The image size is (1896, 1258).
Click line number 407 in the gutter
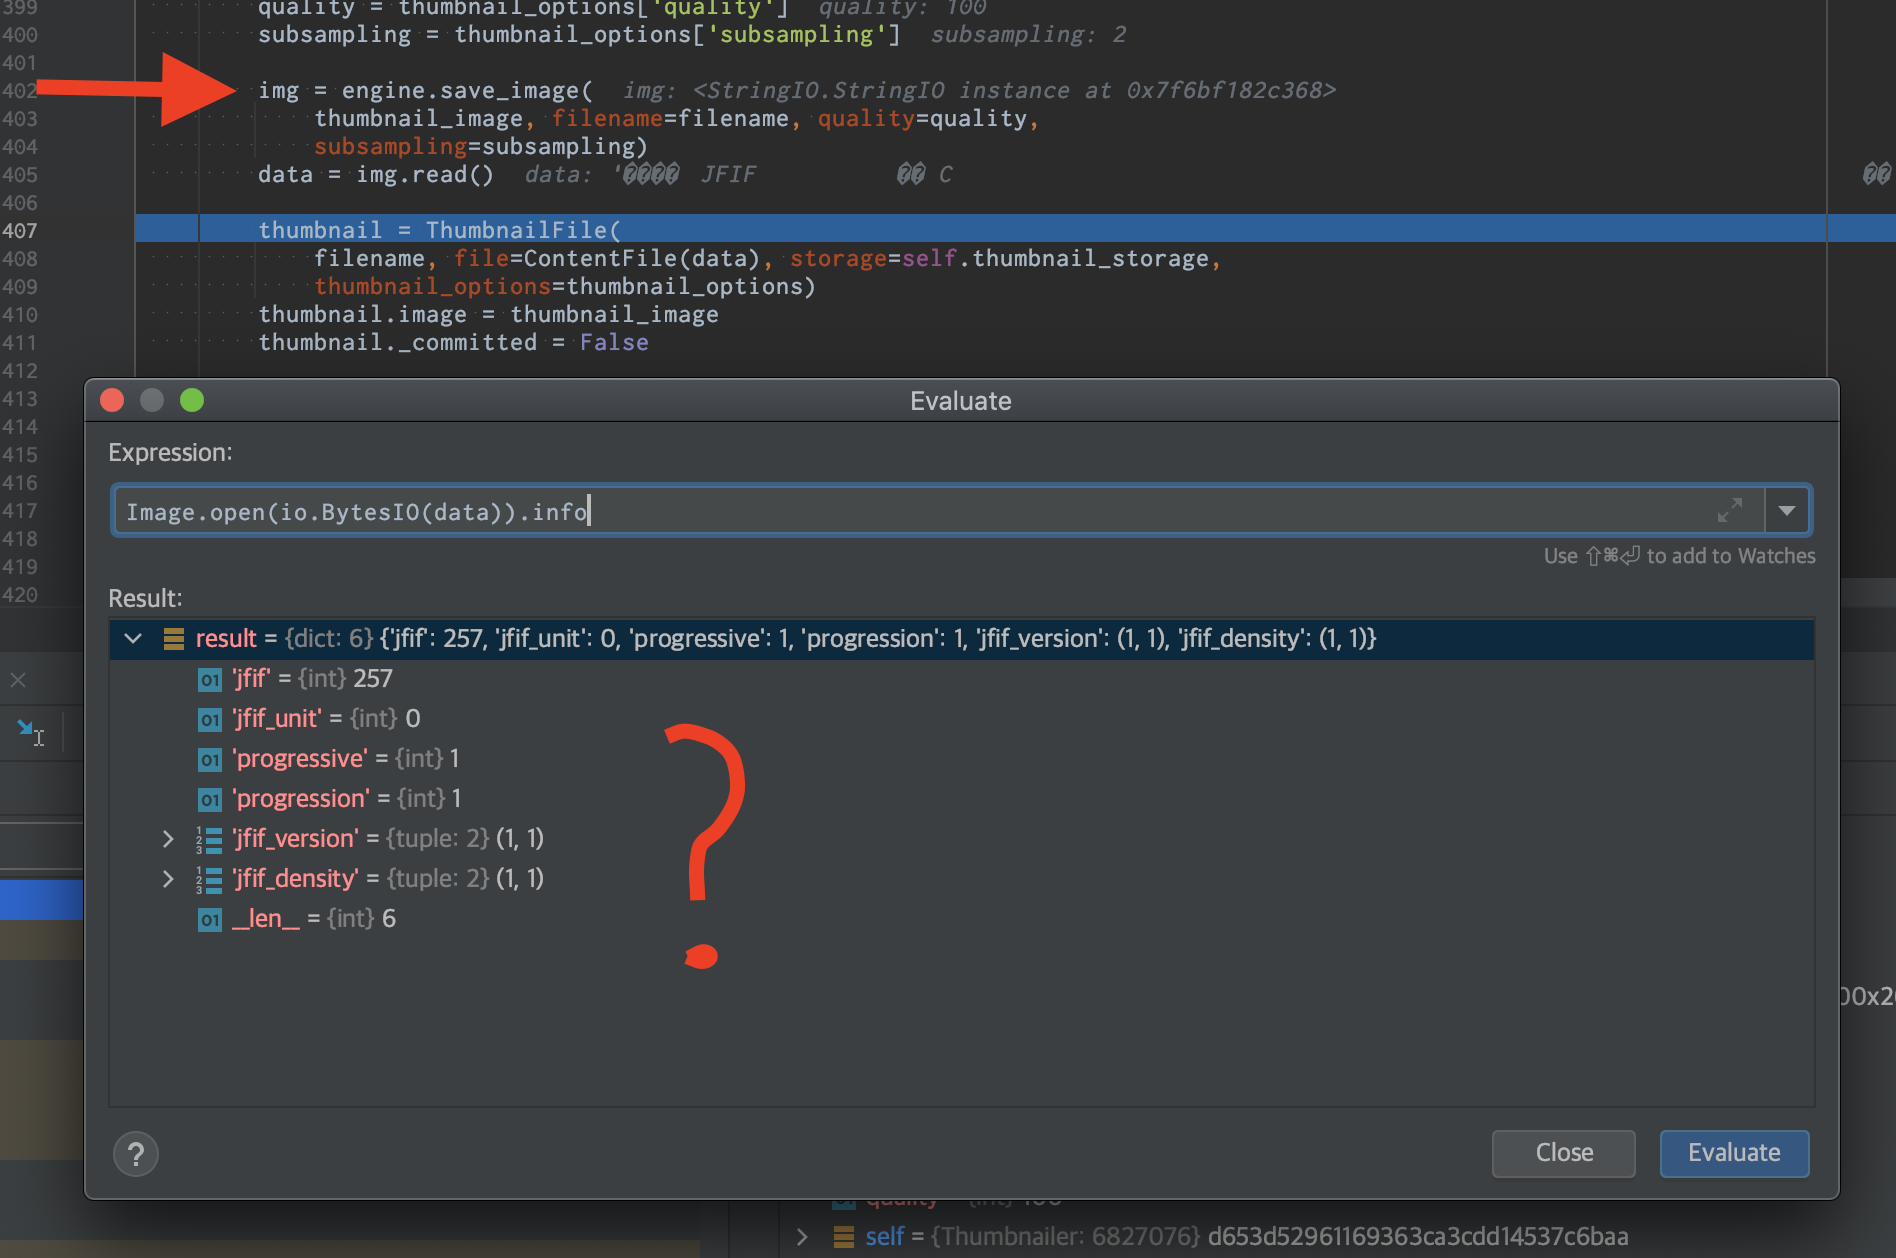click(x=20, y=230)
